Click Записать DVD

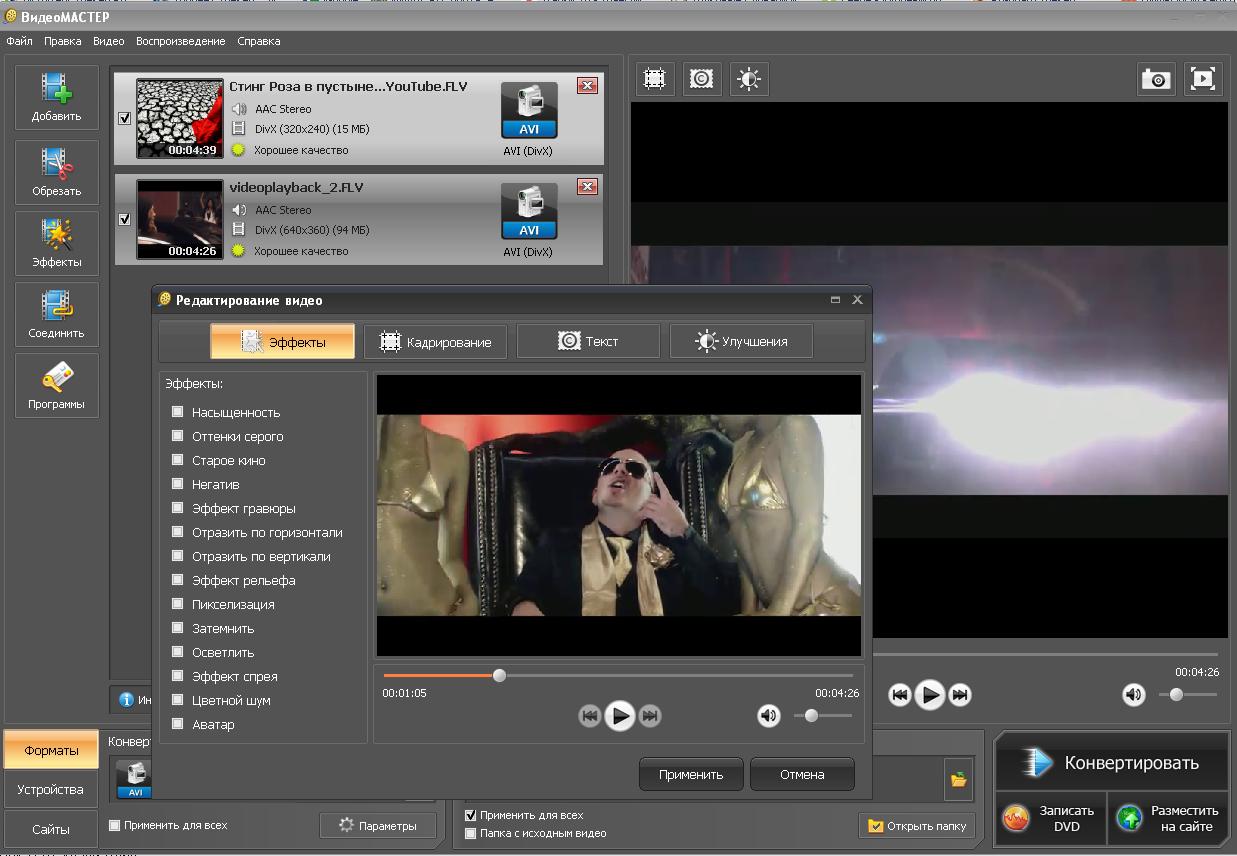[x=1051, y=818]
